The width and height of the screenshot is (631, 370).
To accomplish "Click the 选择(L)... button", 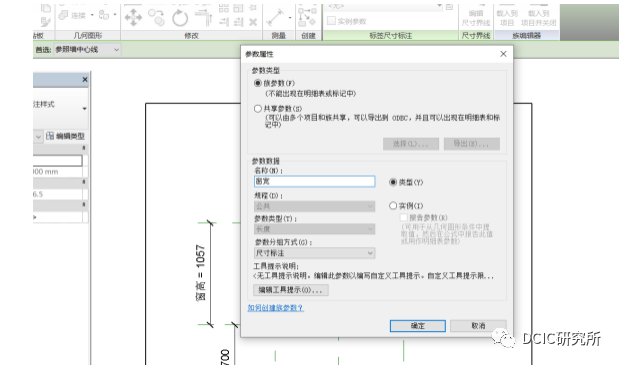I will pos(411,144).
